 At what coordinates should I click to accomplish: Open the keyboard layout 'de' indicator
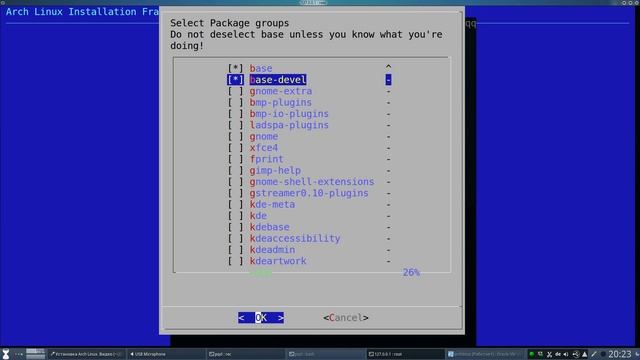[558, 354]
